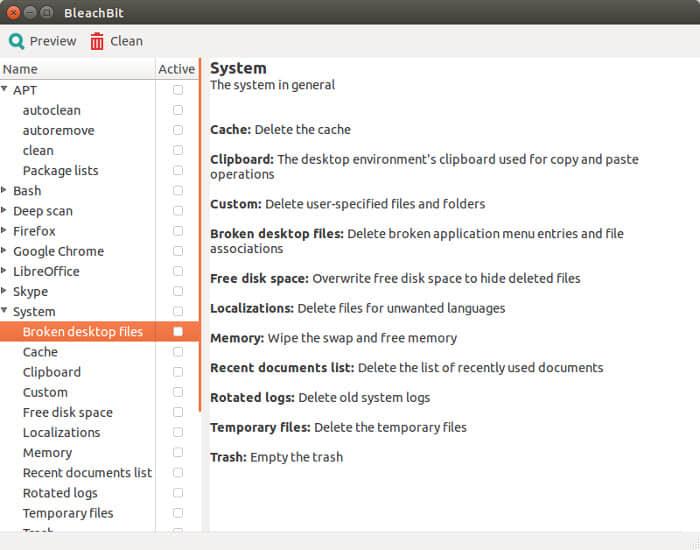The height and width of the screenshot is (550, 700).
Task: Click the Preview magnifying glass icon
Action: pos(16,41)
